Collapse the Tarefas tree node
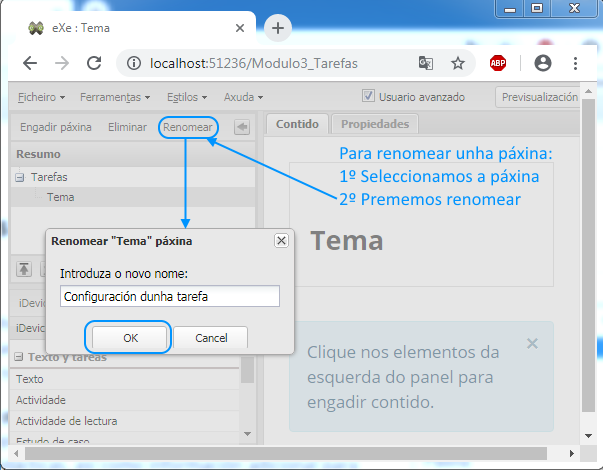This screenshot has height=470, width=603. [x=19, y=177]
